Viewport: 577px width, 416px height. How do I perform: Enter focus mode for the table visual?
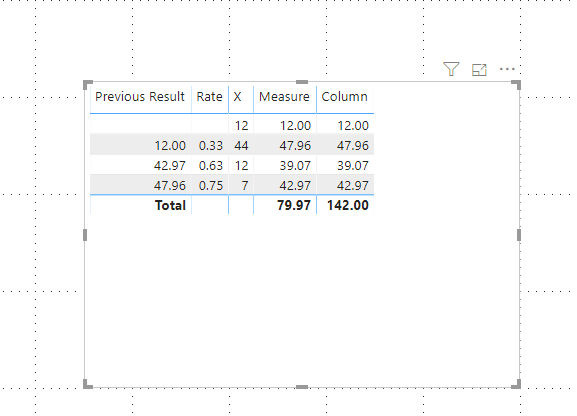point(479,70)
